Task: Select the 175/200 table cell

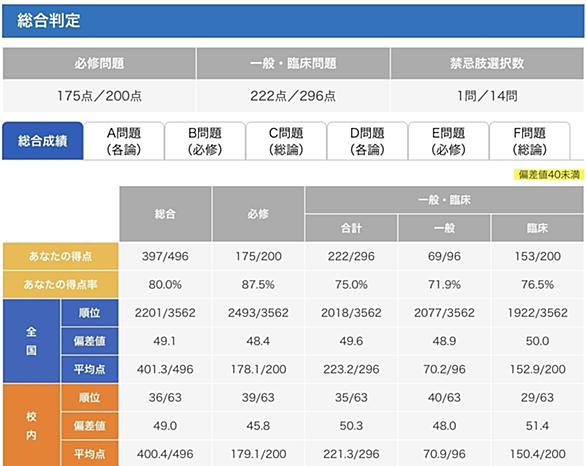Action: [258, 256]
